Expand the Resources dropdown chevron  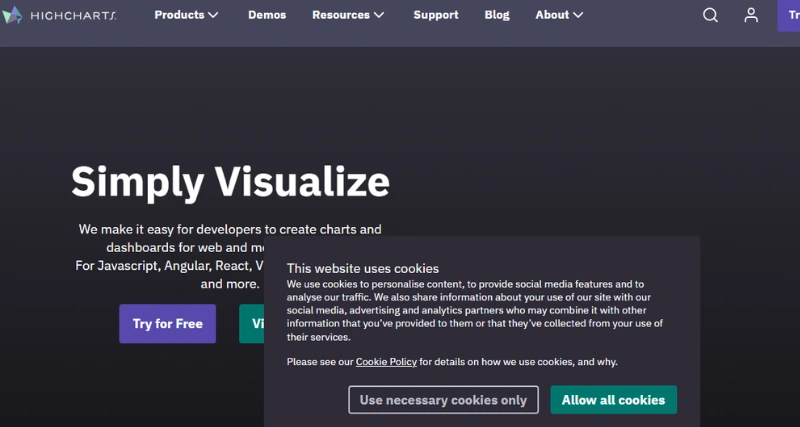(x=378, y=15)
